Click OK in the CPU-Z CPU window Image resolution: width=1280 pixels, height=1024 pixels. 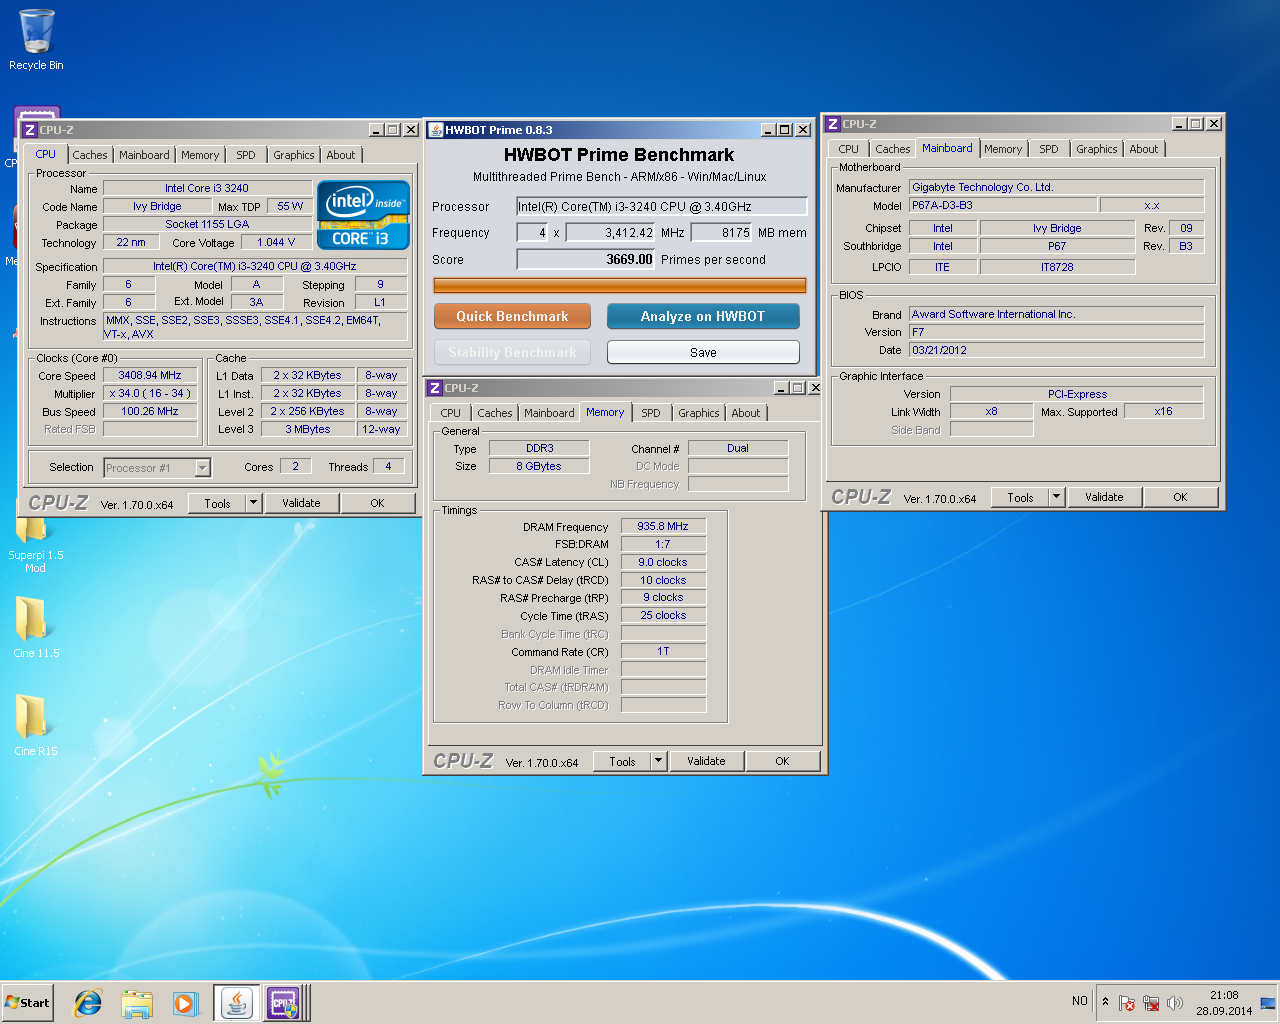pos(377,503)
